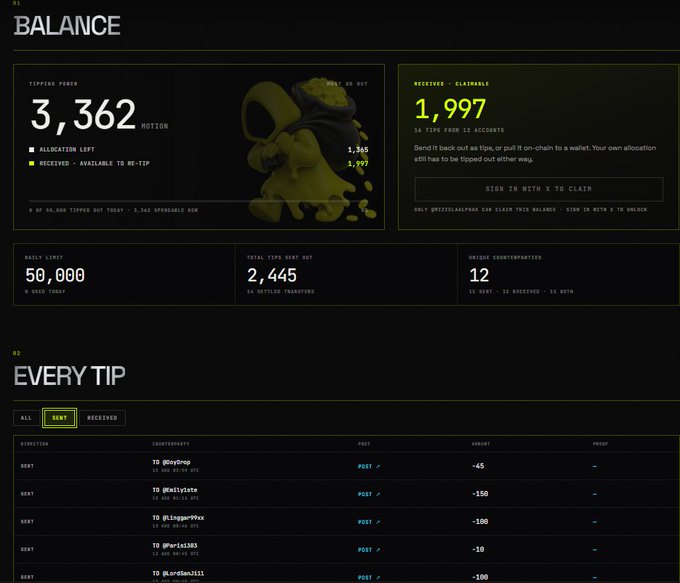This screenshot has height=583, width=680.
Task: Click the PROOF column header
Action: 600,444
